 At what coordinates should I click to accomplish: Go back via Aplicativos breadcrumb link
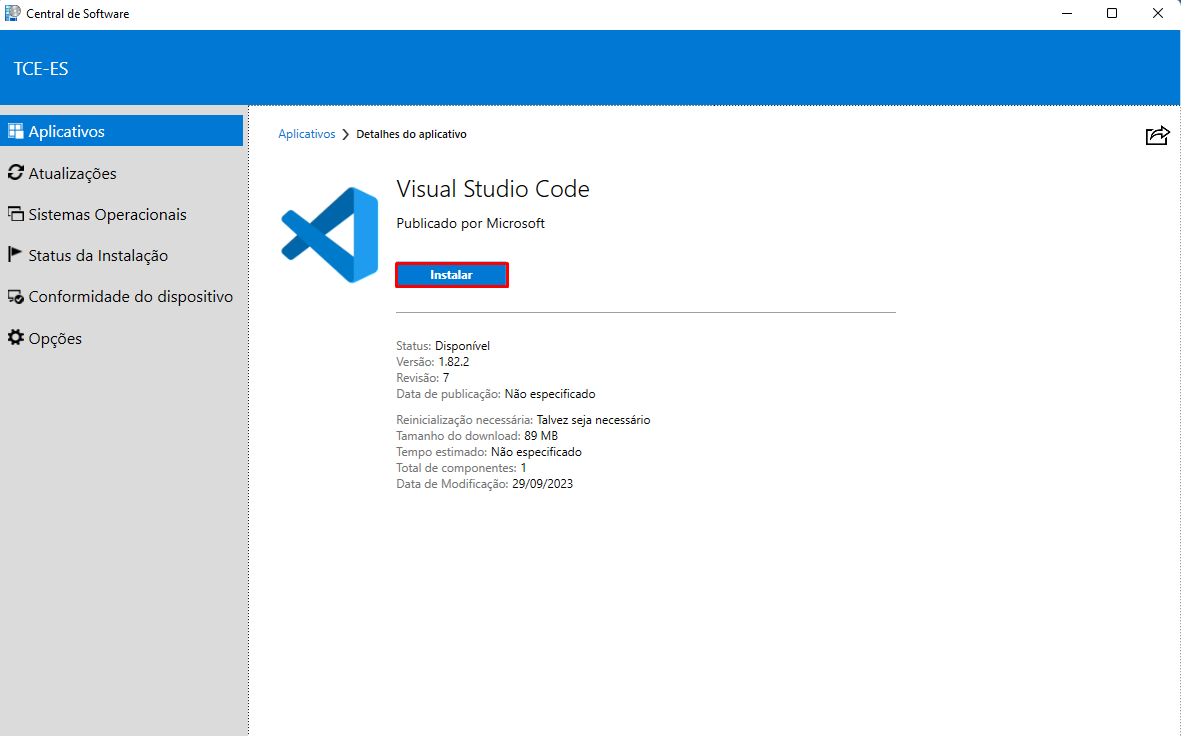pos(307,134)
